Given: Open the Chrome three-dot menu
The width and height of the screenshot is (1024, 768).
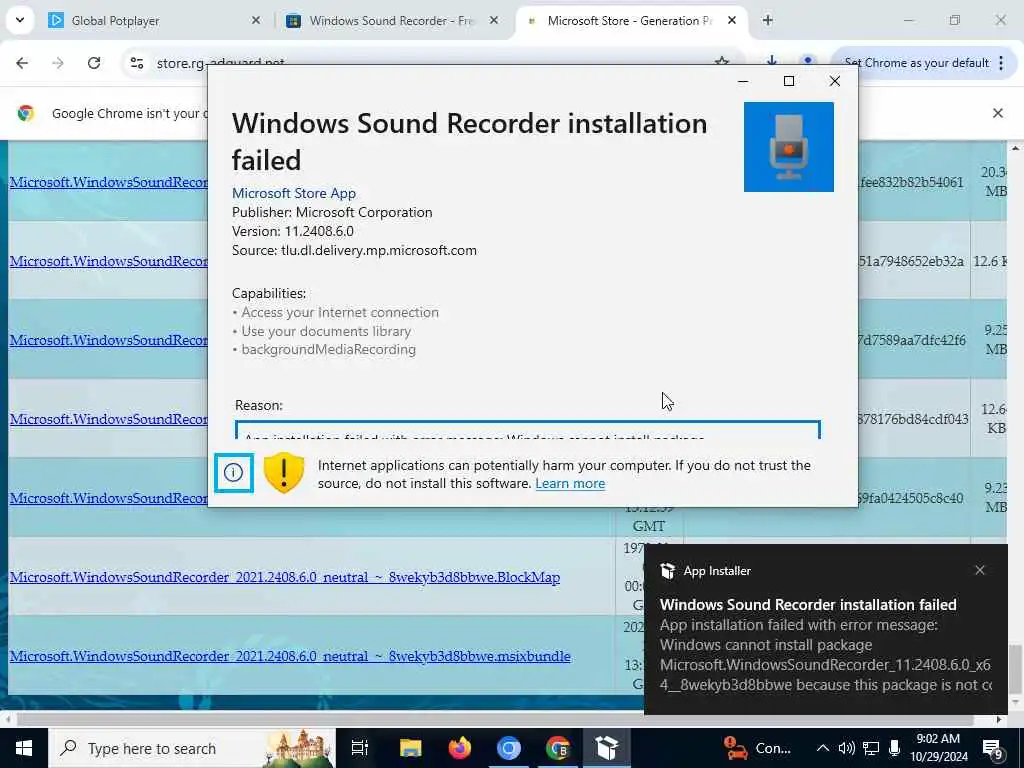Looking at the screenshot, I should [1001, 63].
